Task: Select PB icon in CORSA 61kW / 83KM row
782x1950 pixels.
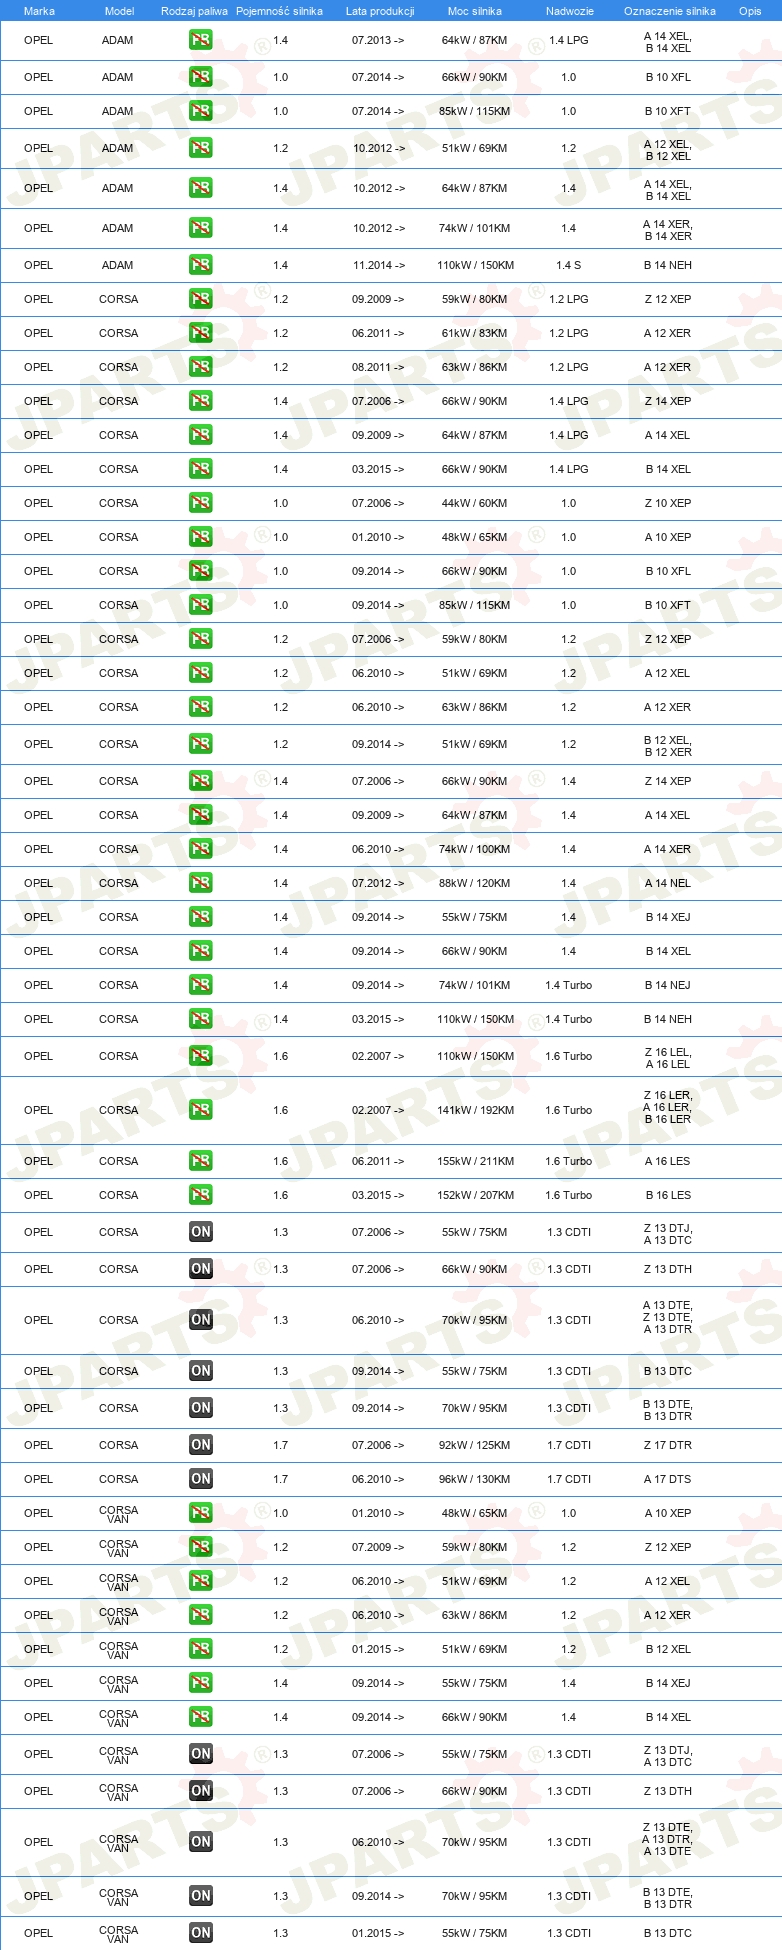Action: pyautogui.click(x=201, y=333)
